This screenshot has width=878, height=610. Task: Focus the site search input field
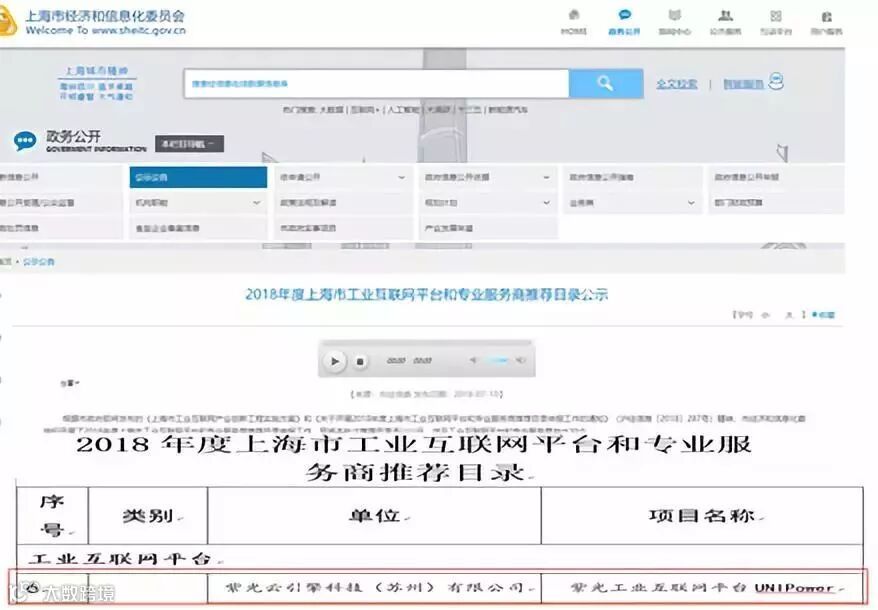(x=376, y=83)
